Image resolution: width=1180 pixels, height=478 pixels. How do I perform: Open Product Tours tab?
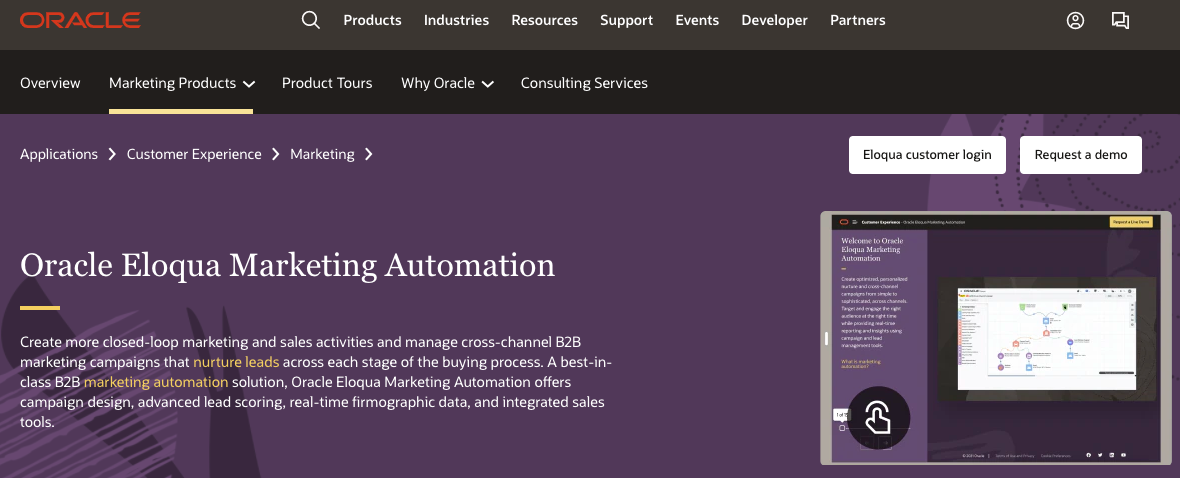pyautogui.click(x=327, y=83)
